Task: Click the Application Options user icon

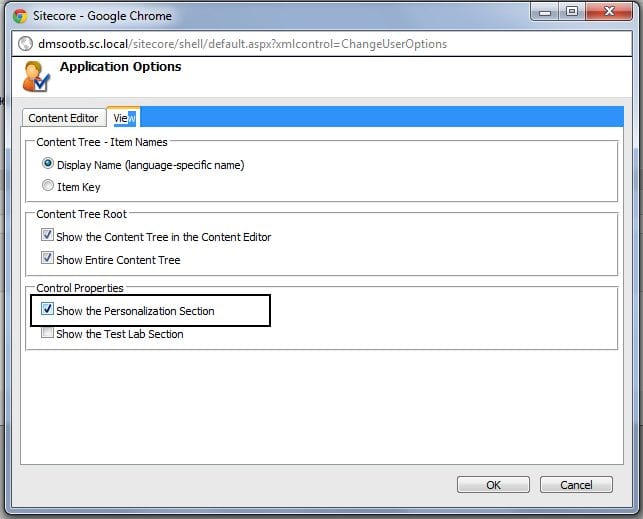Action: tap(36, 77)
